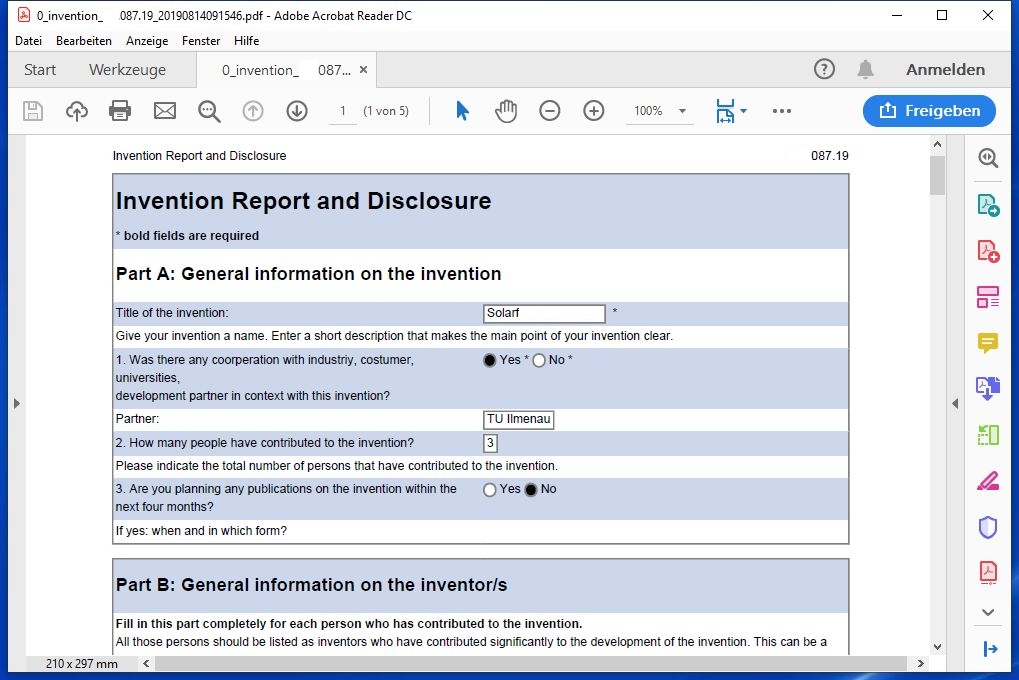
Task: Select the 0_invention document tab
Action: (285, 70)
